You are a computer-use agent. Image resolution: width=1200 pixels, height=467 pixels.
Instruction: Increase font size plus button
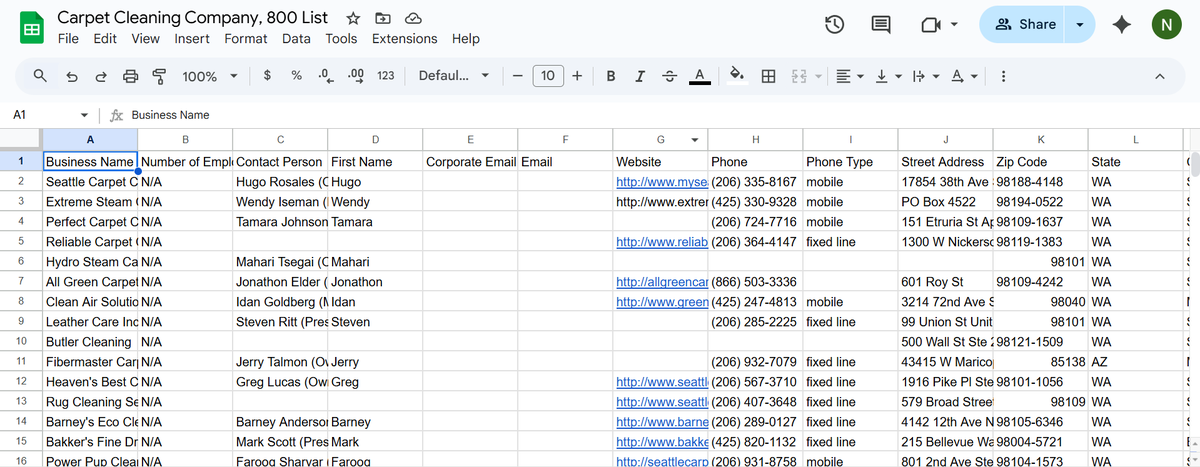pos(577,75)
